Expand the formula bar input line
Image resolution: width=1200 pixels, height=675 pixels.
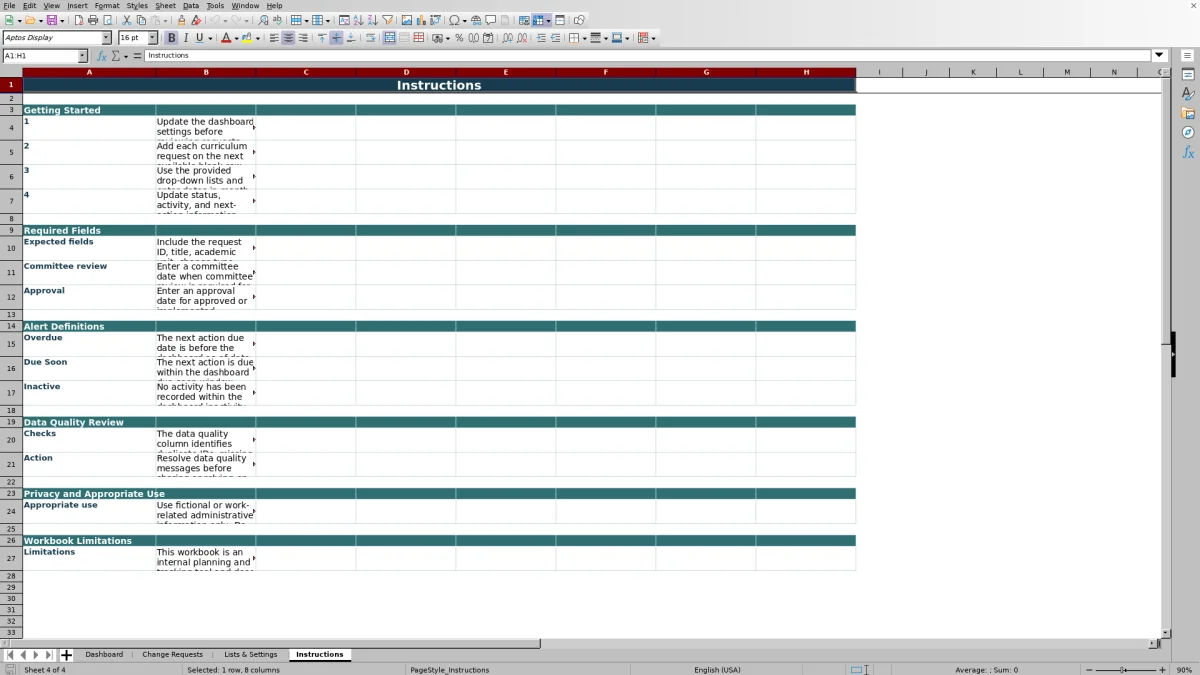coord(1160,56)
